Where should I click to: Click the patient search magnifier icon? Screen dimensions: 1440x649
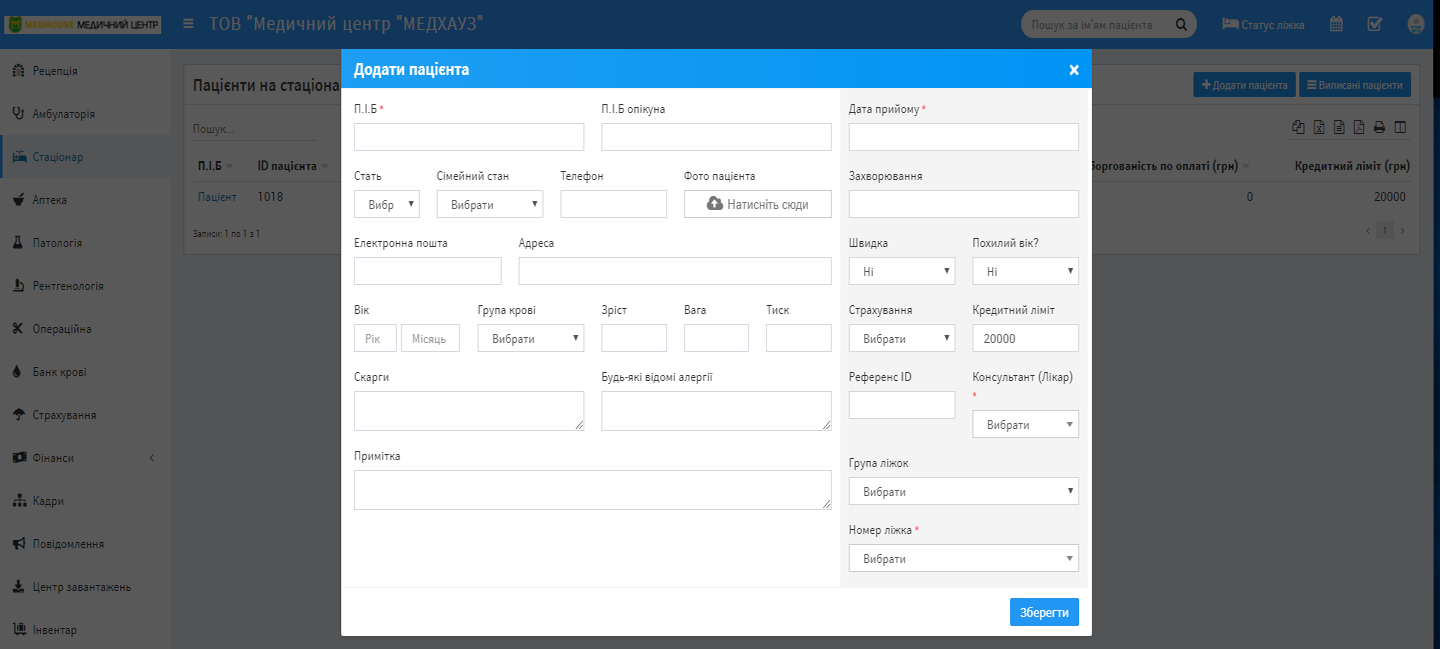1181,24
